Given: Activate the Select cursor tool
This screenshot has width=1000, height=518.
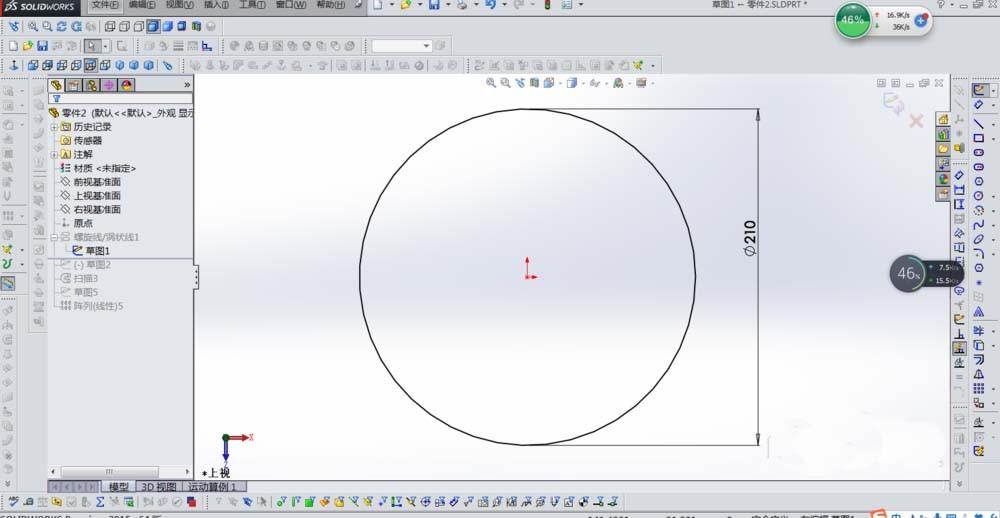Looking at the screenshot, I should pyautogui.click(x=93, y=46).
